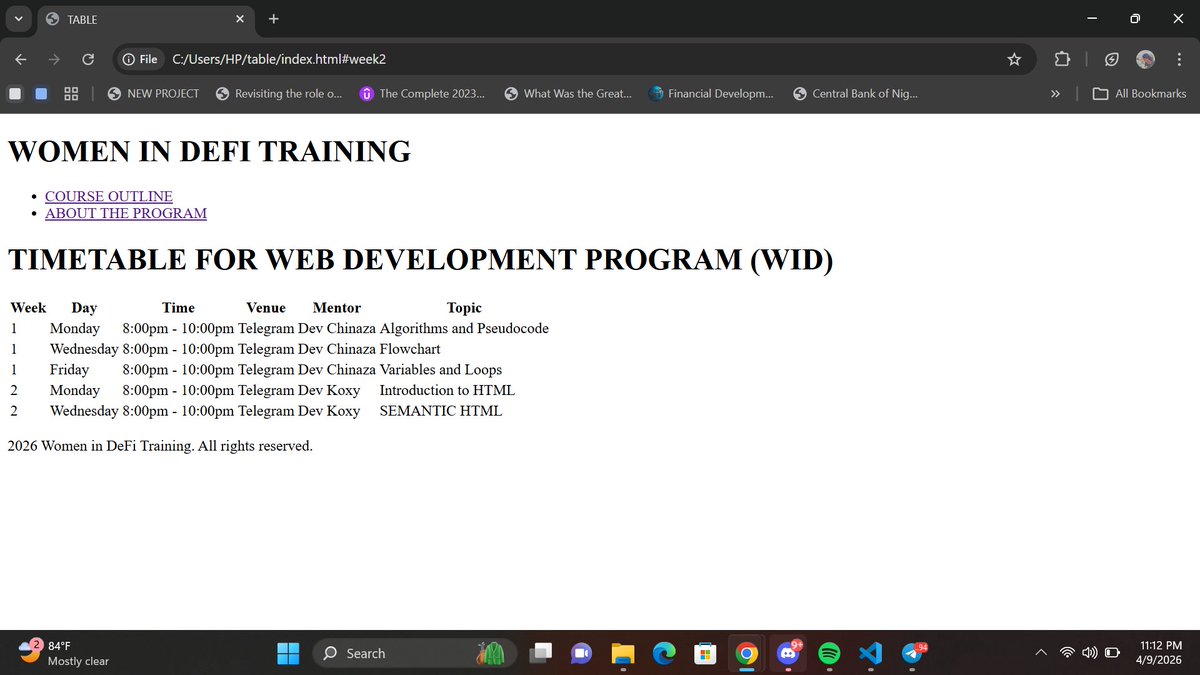Expand hidden icons in the system tray
This screenshot has height=675, width=1200.
pos(1040,653)
